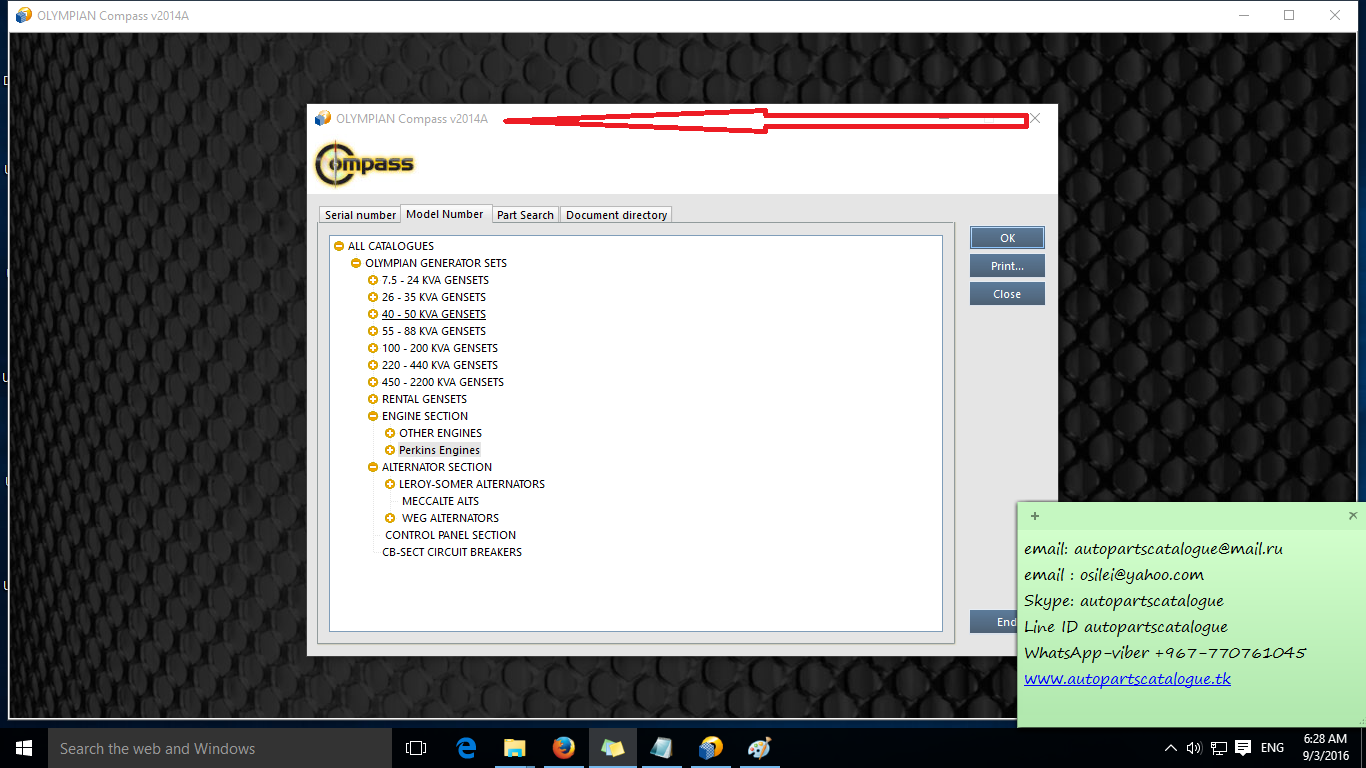Select 100 - 200 KVA GENSETS label

440,348
